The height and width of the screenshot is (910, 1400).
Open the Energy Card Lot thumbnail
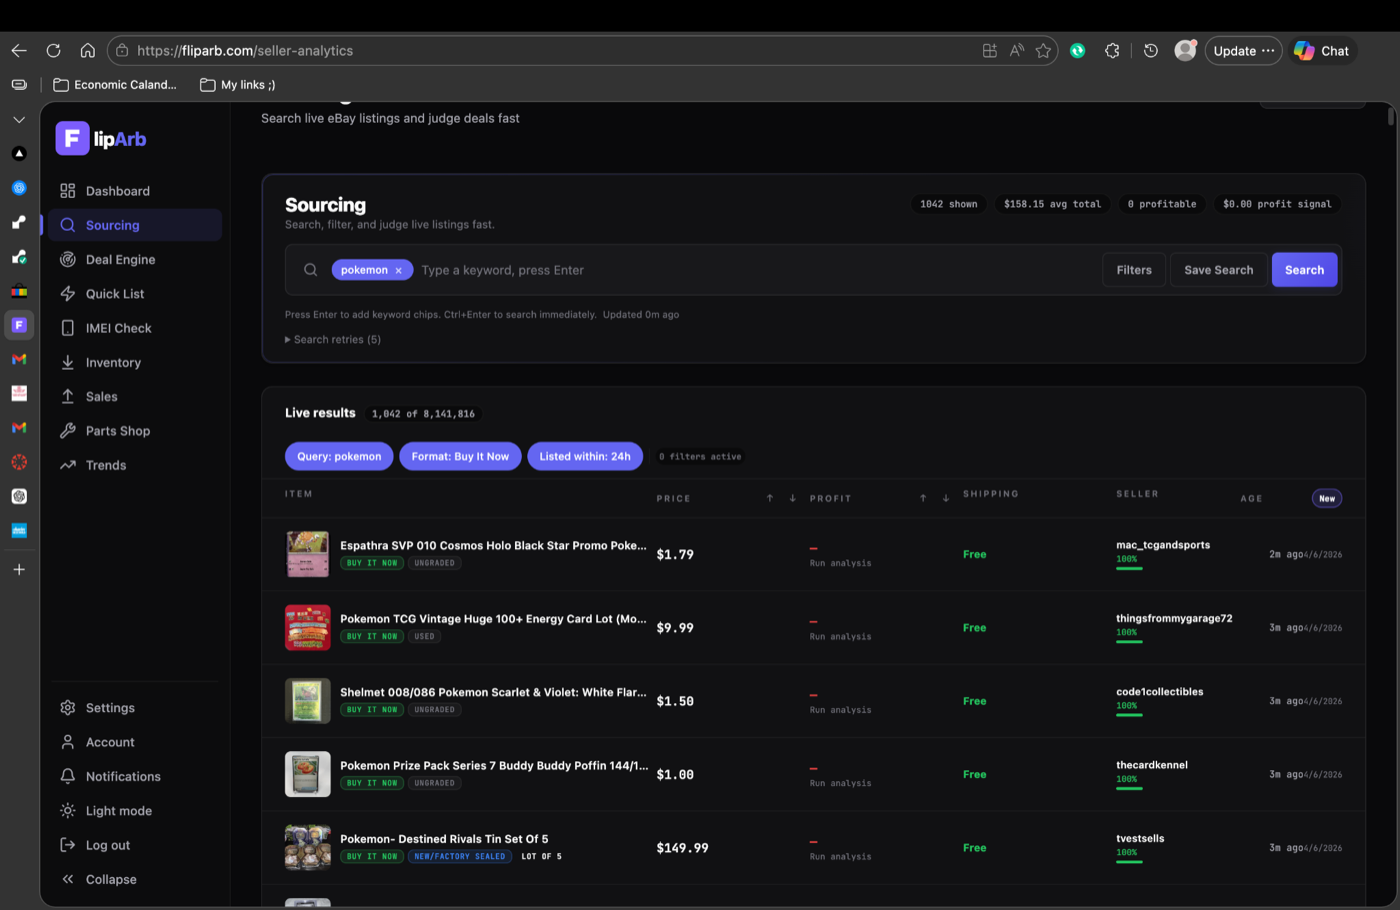(307, 628)
